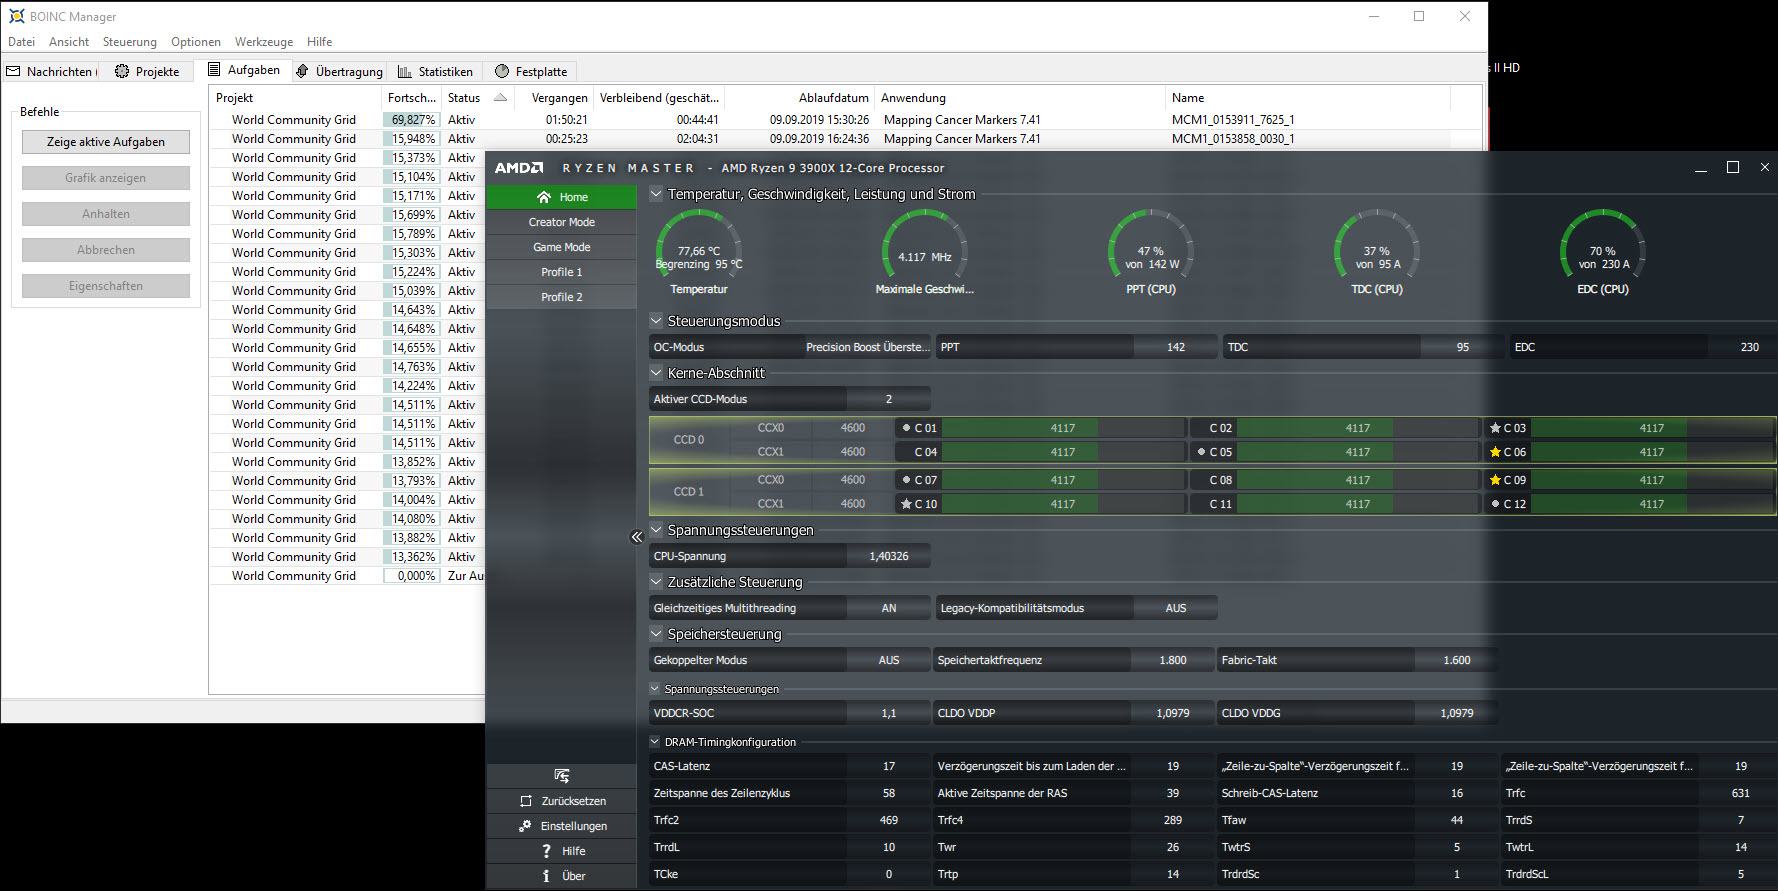Sort by the Ablaufdatum column header
1778x891 pixels.
point(800,98)
